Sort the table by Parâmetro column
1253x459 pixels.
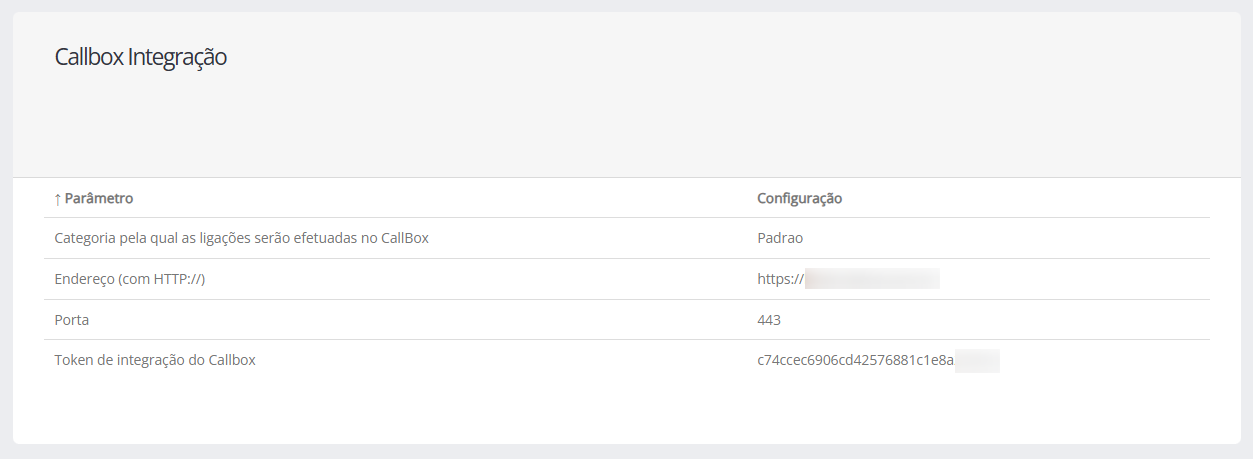click(x=99, y=199)
